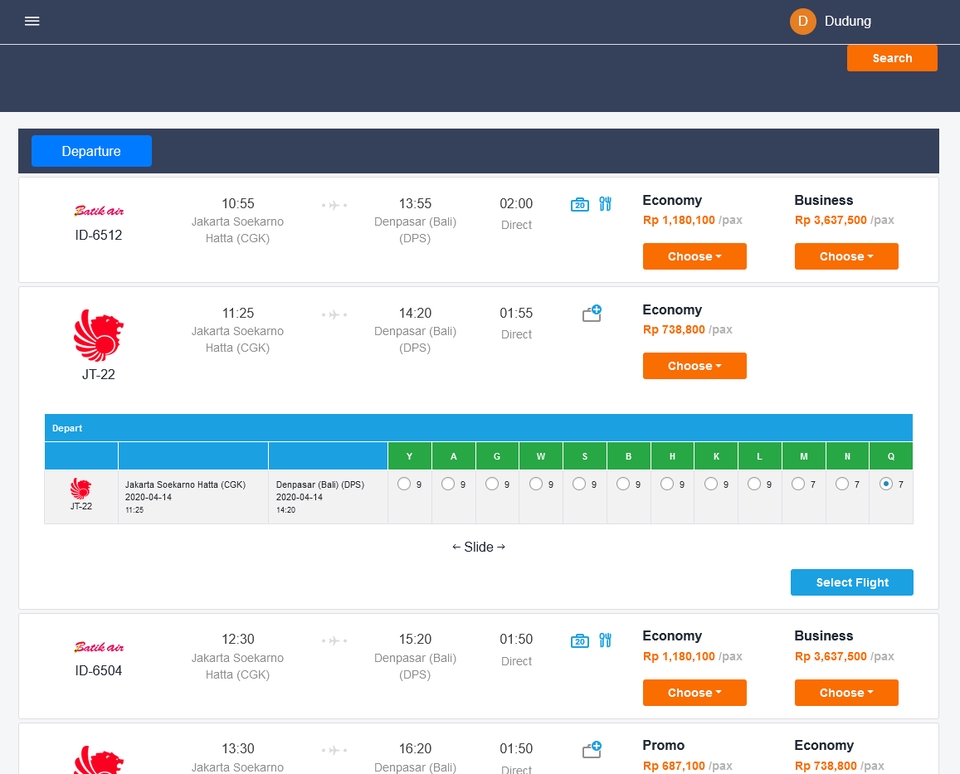Screen dimensions: 960x774
Task: Click the Lion Air logo above JT-22
Action: pos(98,336)
